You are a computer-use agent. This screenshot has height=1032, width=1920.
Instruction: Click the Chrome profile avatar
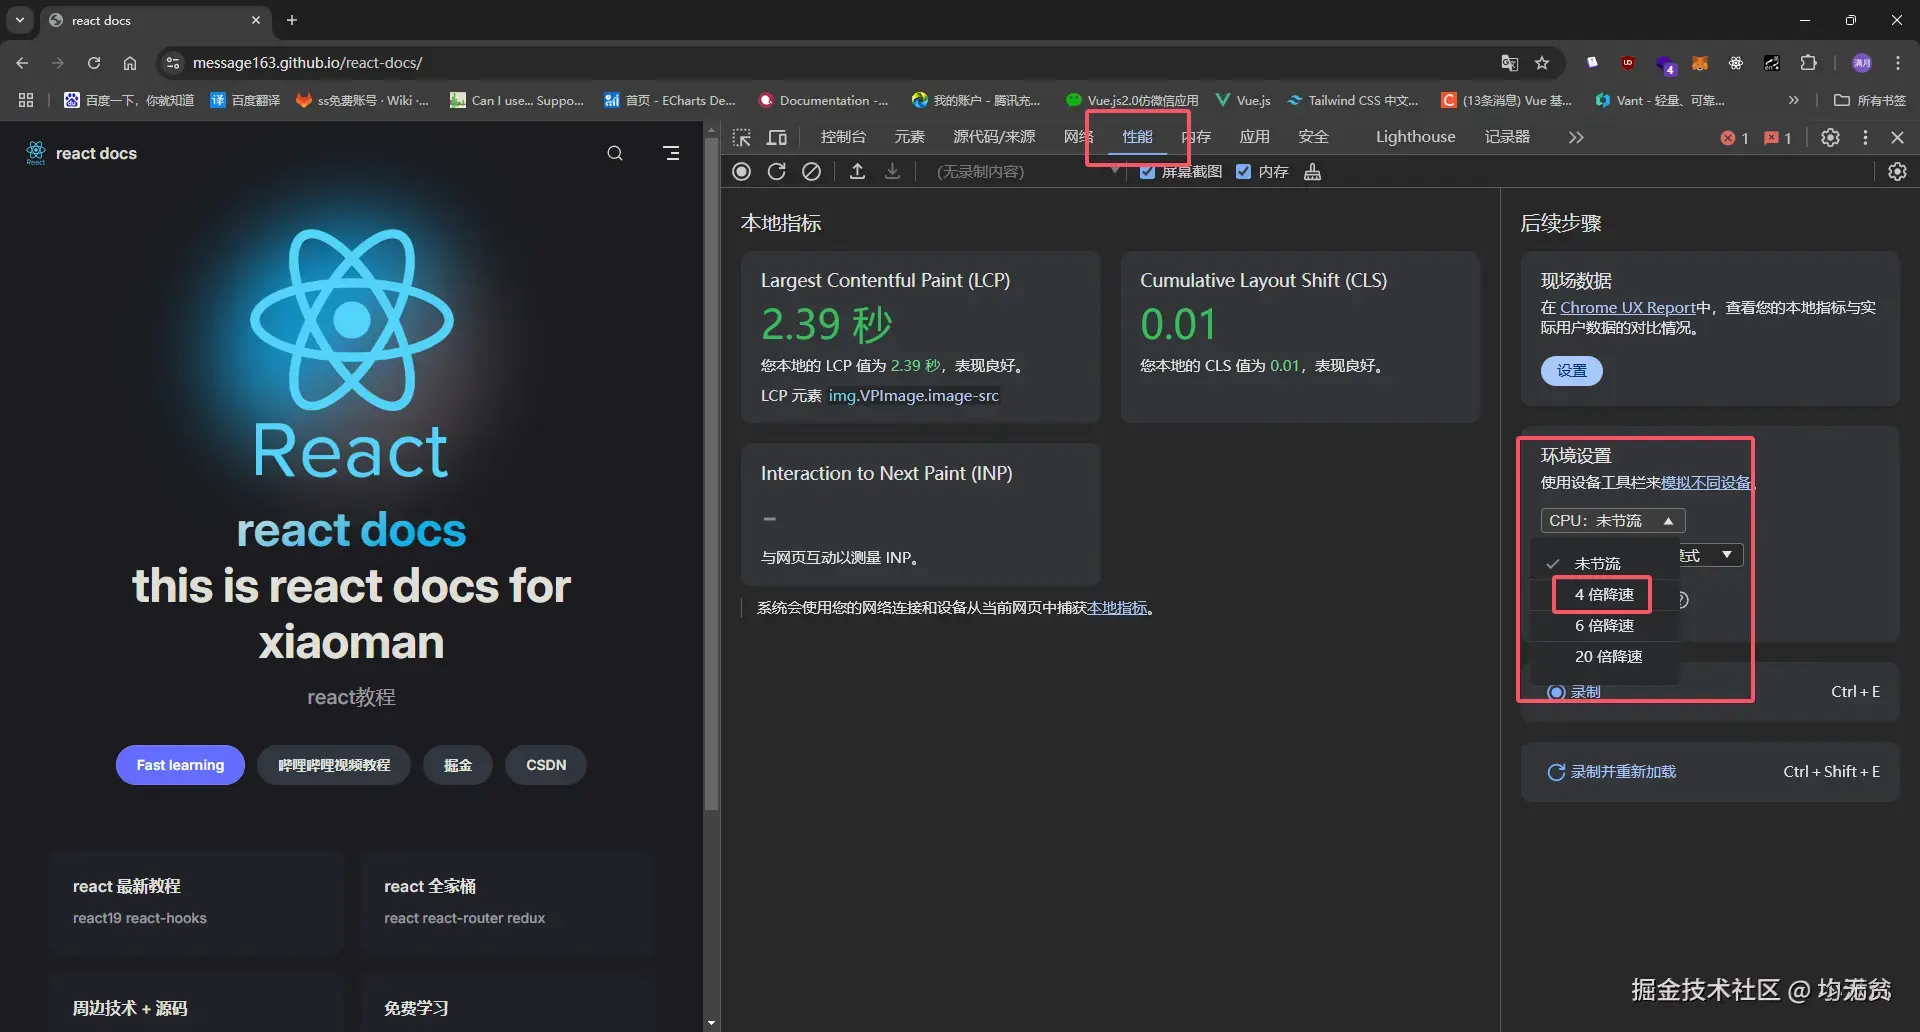pyautogui.click(x=1861, y=63)
